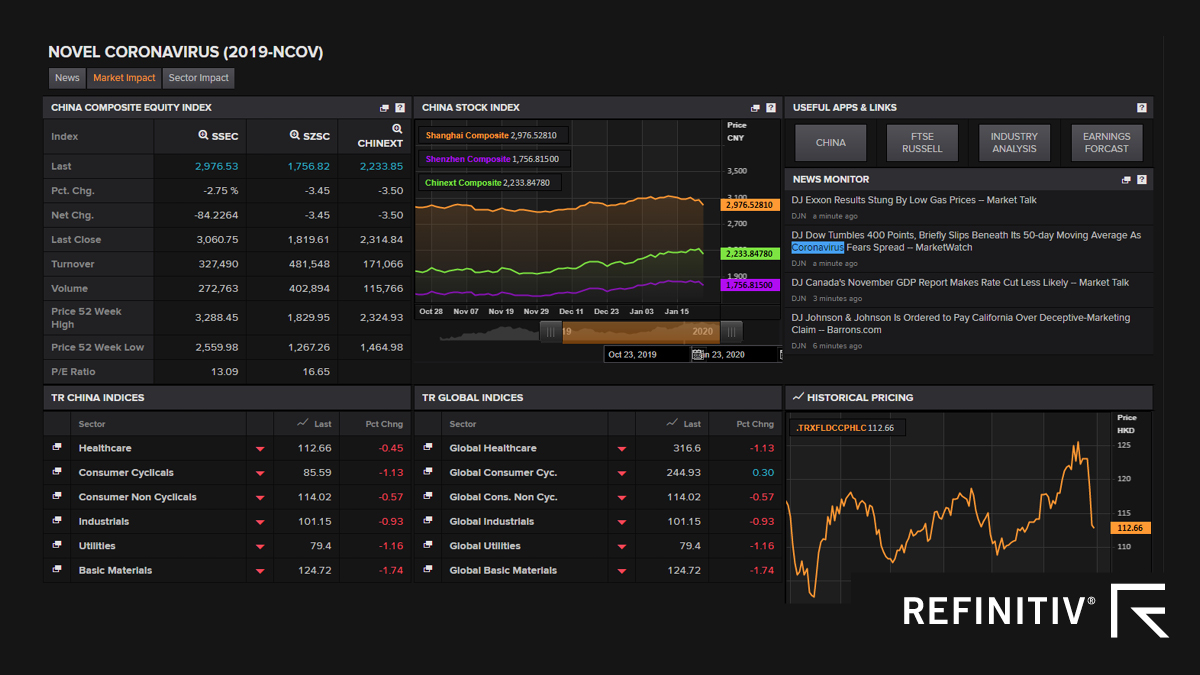Viewport: 1200px width, 675px height.
Task: Open the Global Industrials pop-out icon
Action: [x=428, y=521]
